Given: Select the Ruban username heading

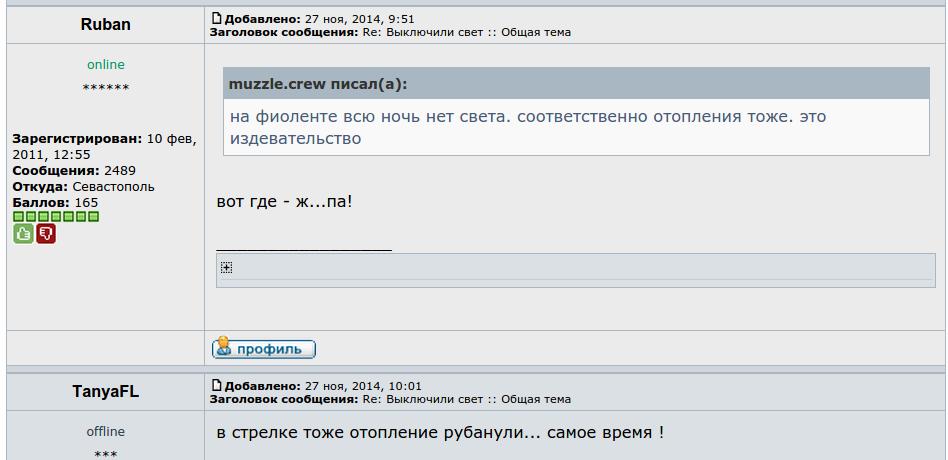Looking at the screenshot, I should [105, 25].
